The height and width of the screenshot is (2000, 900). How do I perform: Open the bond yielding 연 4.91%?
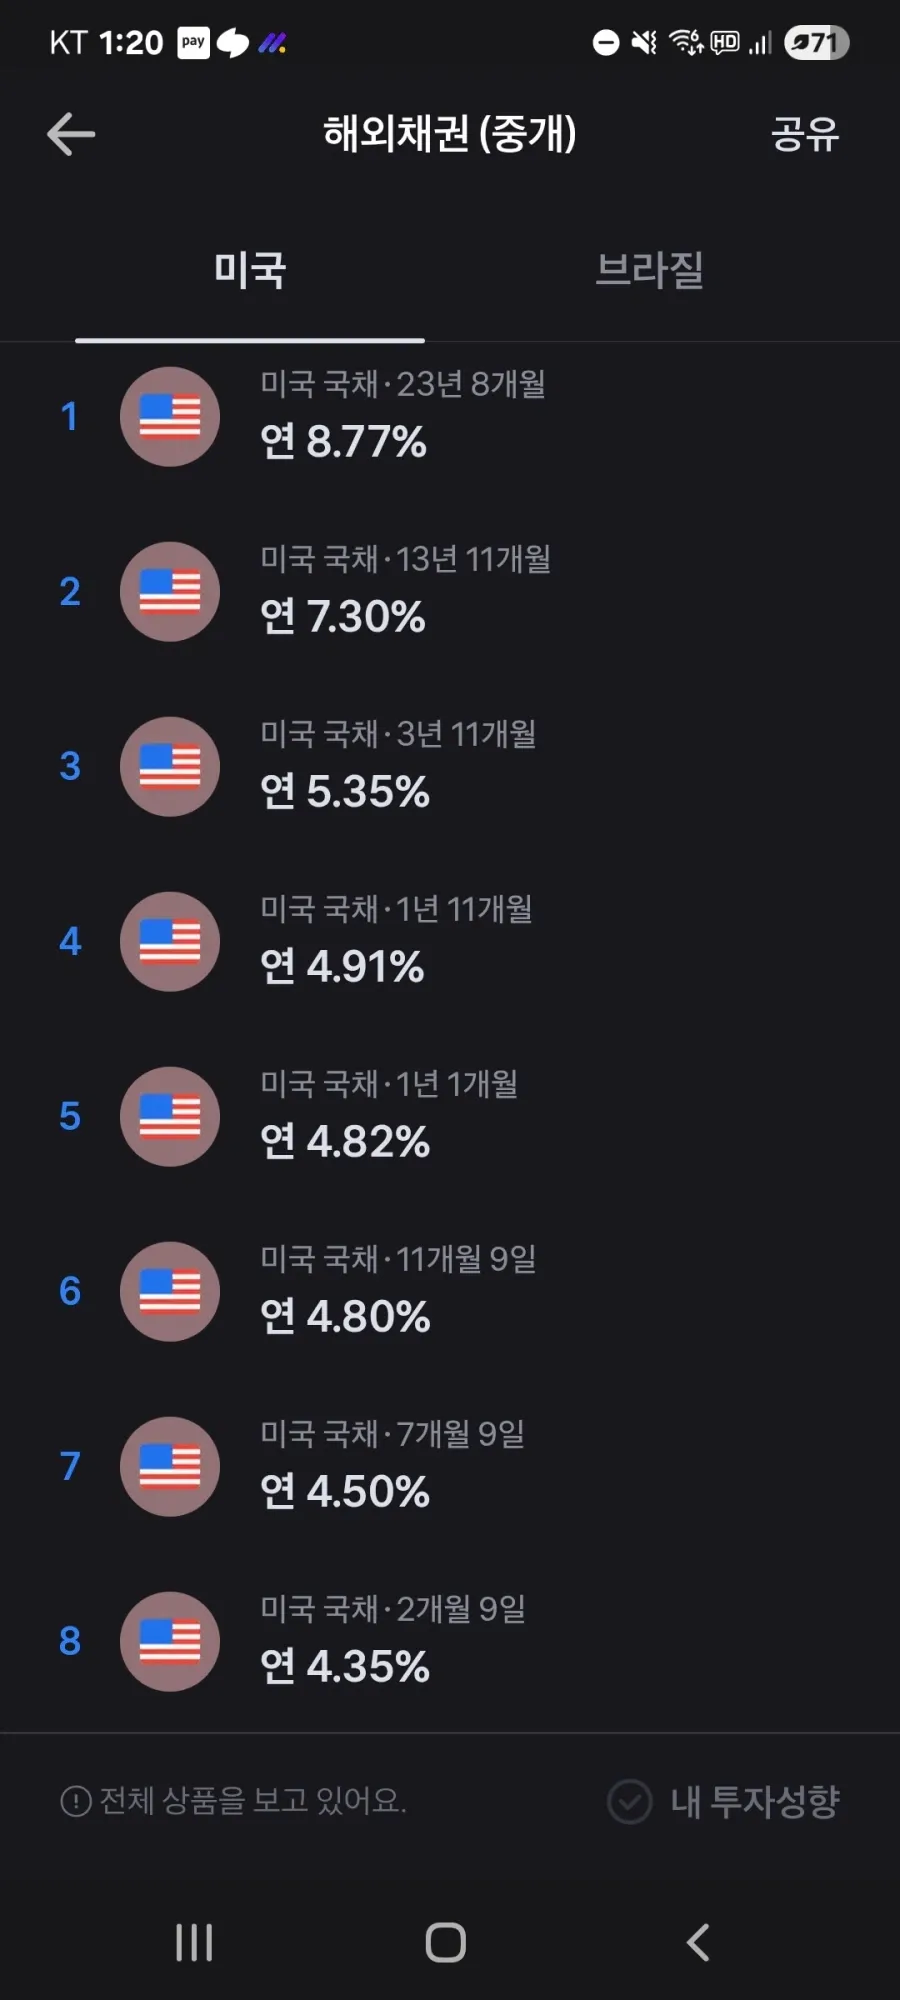[450, 942]
